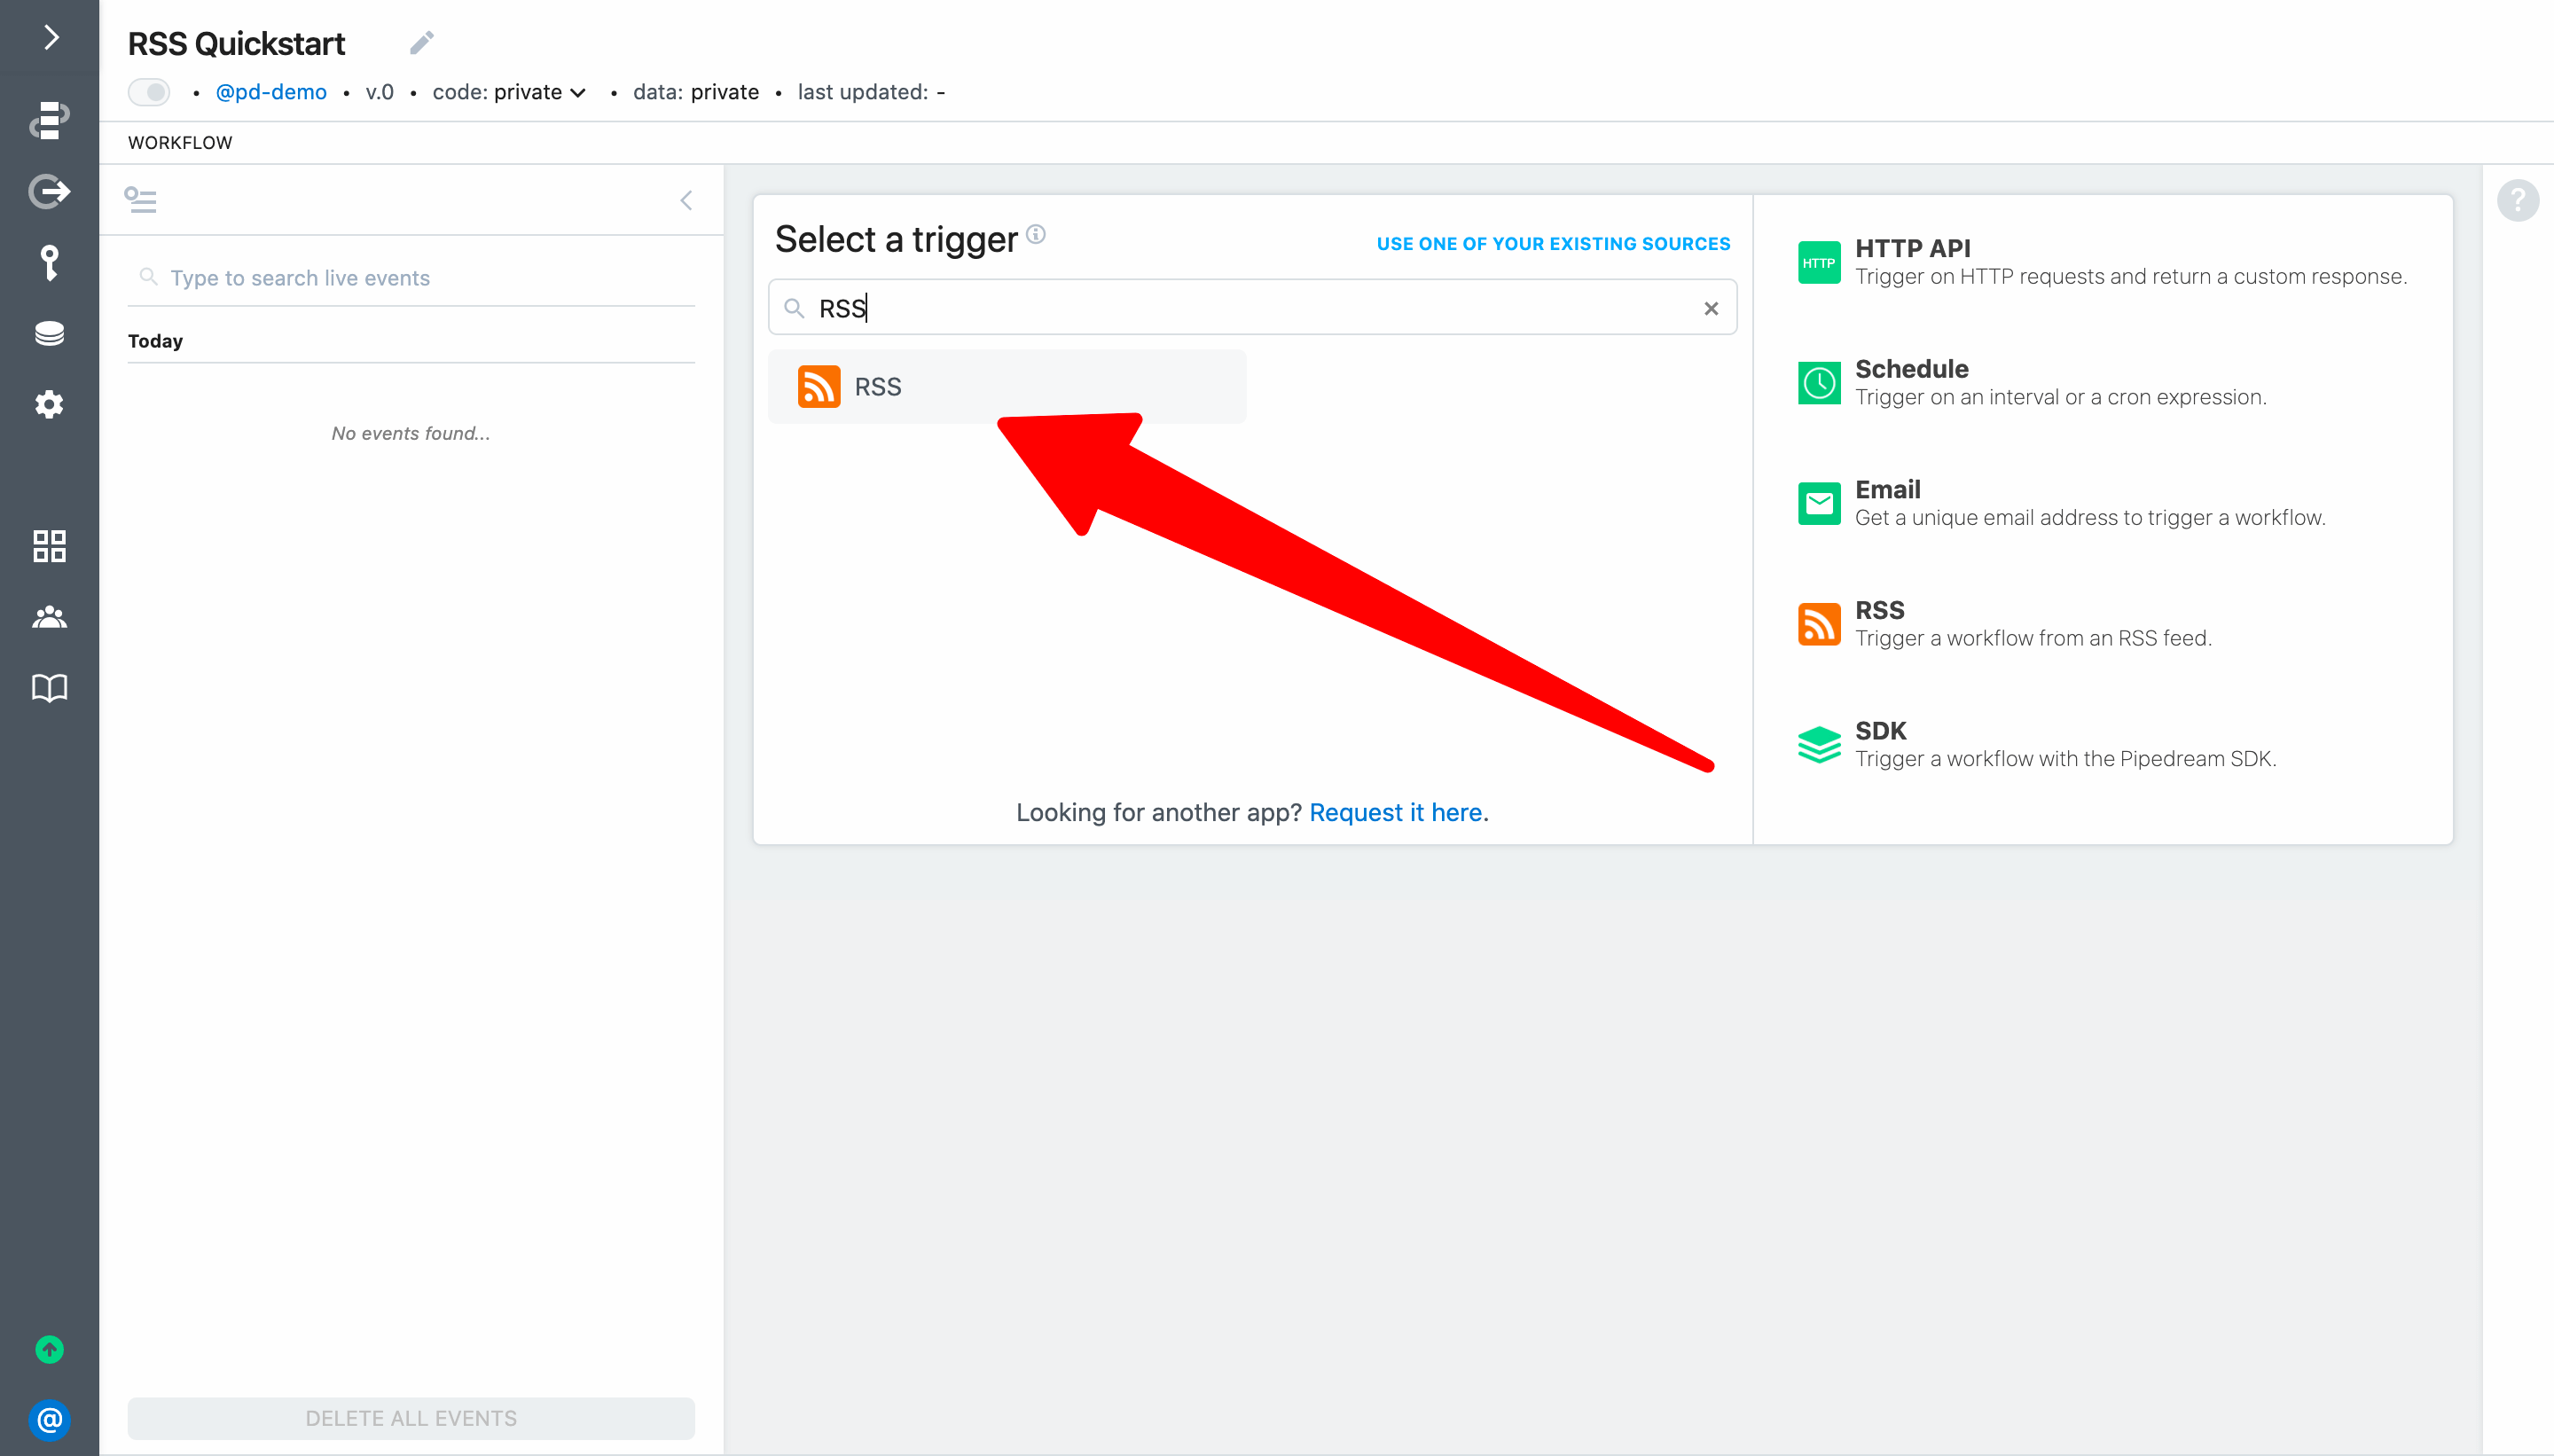Viewport: 2554px width, 1456px height.
Task: Open the Data Stores icon in the sidebar
Action: (x=49, y=333)
